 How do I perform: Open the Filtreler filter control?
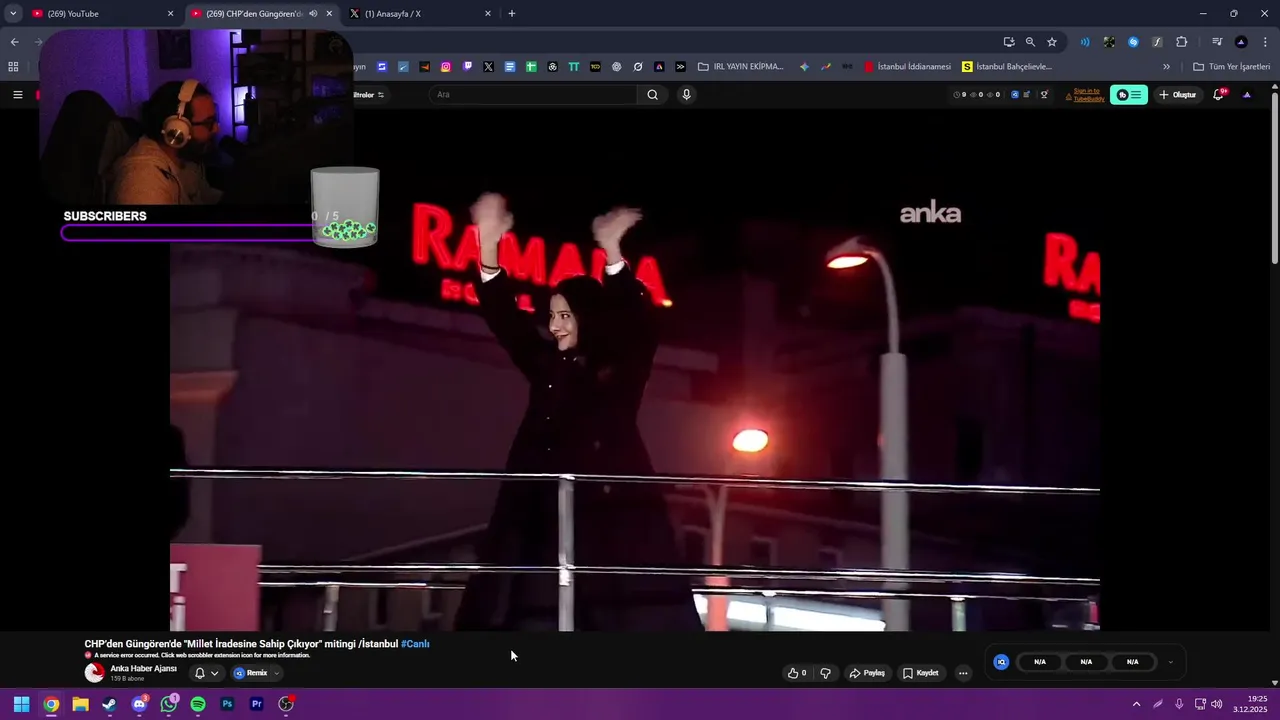pos(369,95)
